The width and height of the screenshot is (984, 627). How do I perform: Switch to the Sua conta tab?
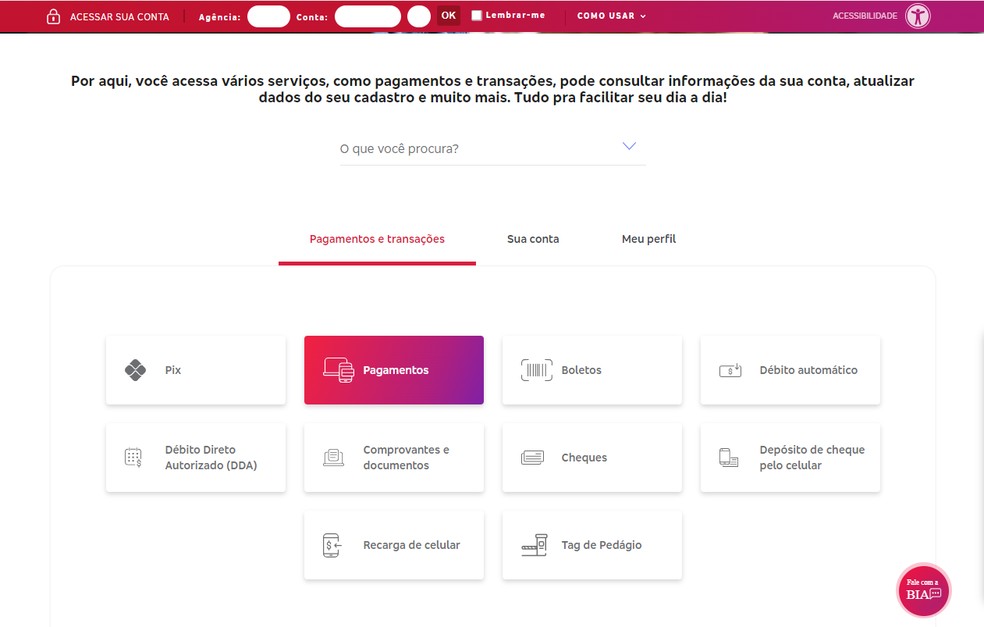point(532,238)
